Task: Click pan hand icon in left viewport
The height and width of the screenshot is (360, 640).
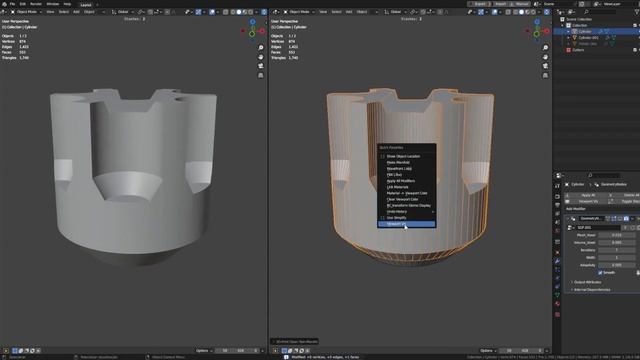Action: coord(261,57)
